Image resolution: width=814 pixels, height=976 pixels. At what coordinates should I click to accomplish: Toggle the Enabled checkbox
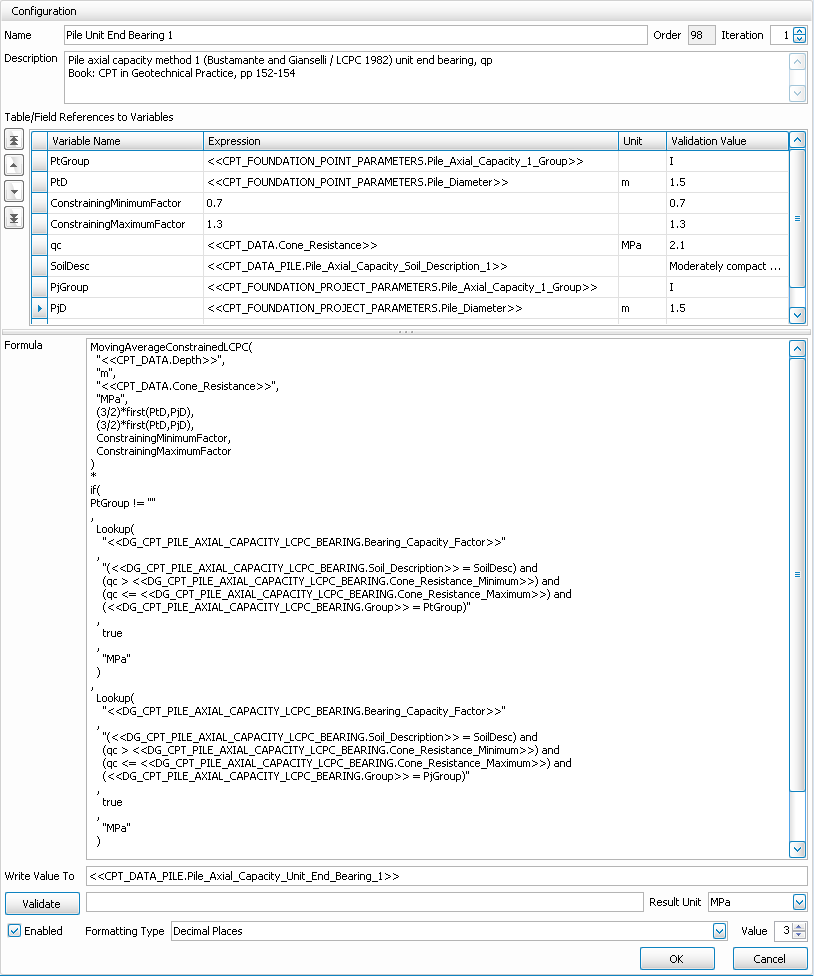point(15,931)
